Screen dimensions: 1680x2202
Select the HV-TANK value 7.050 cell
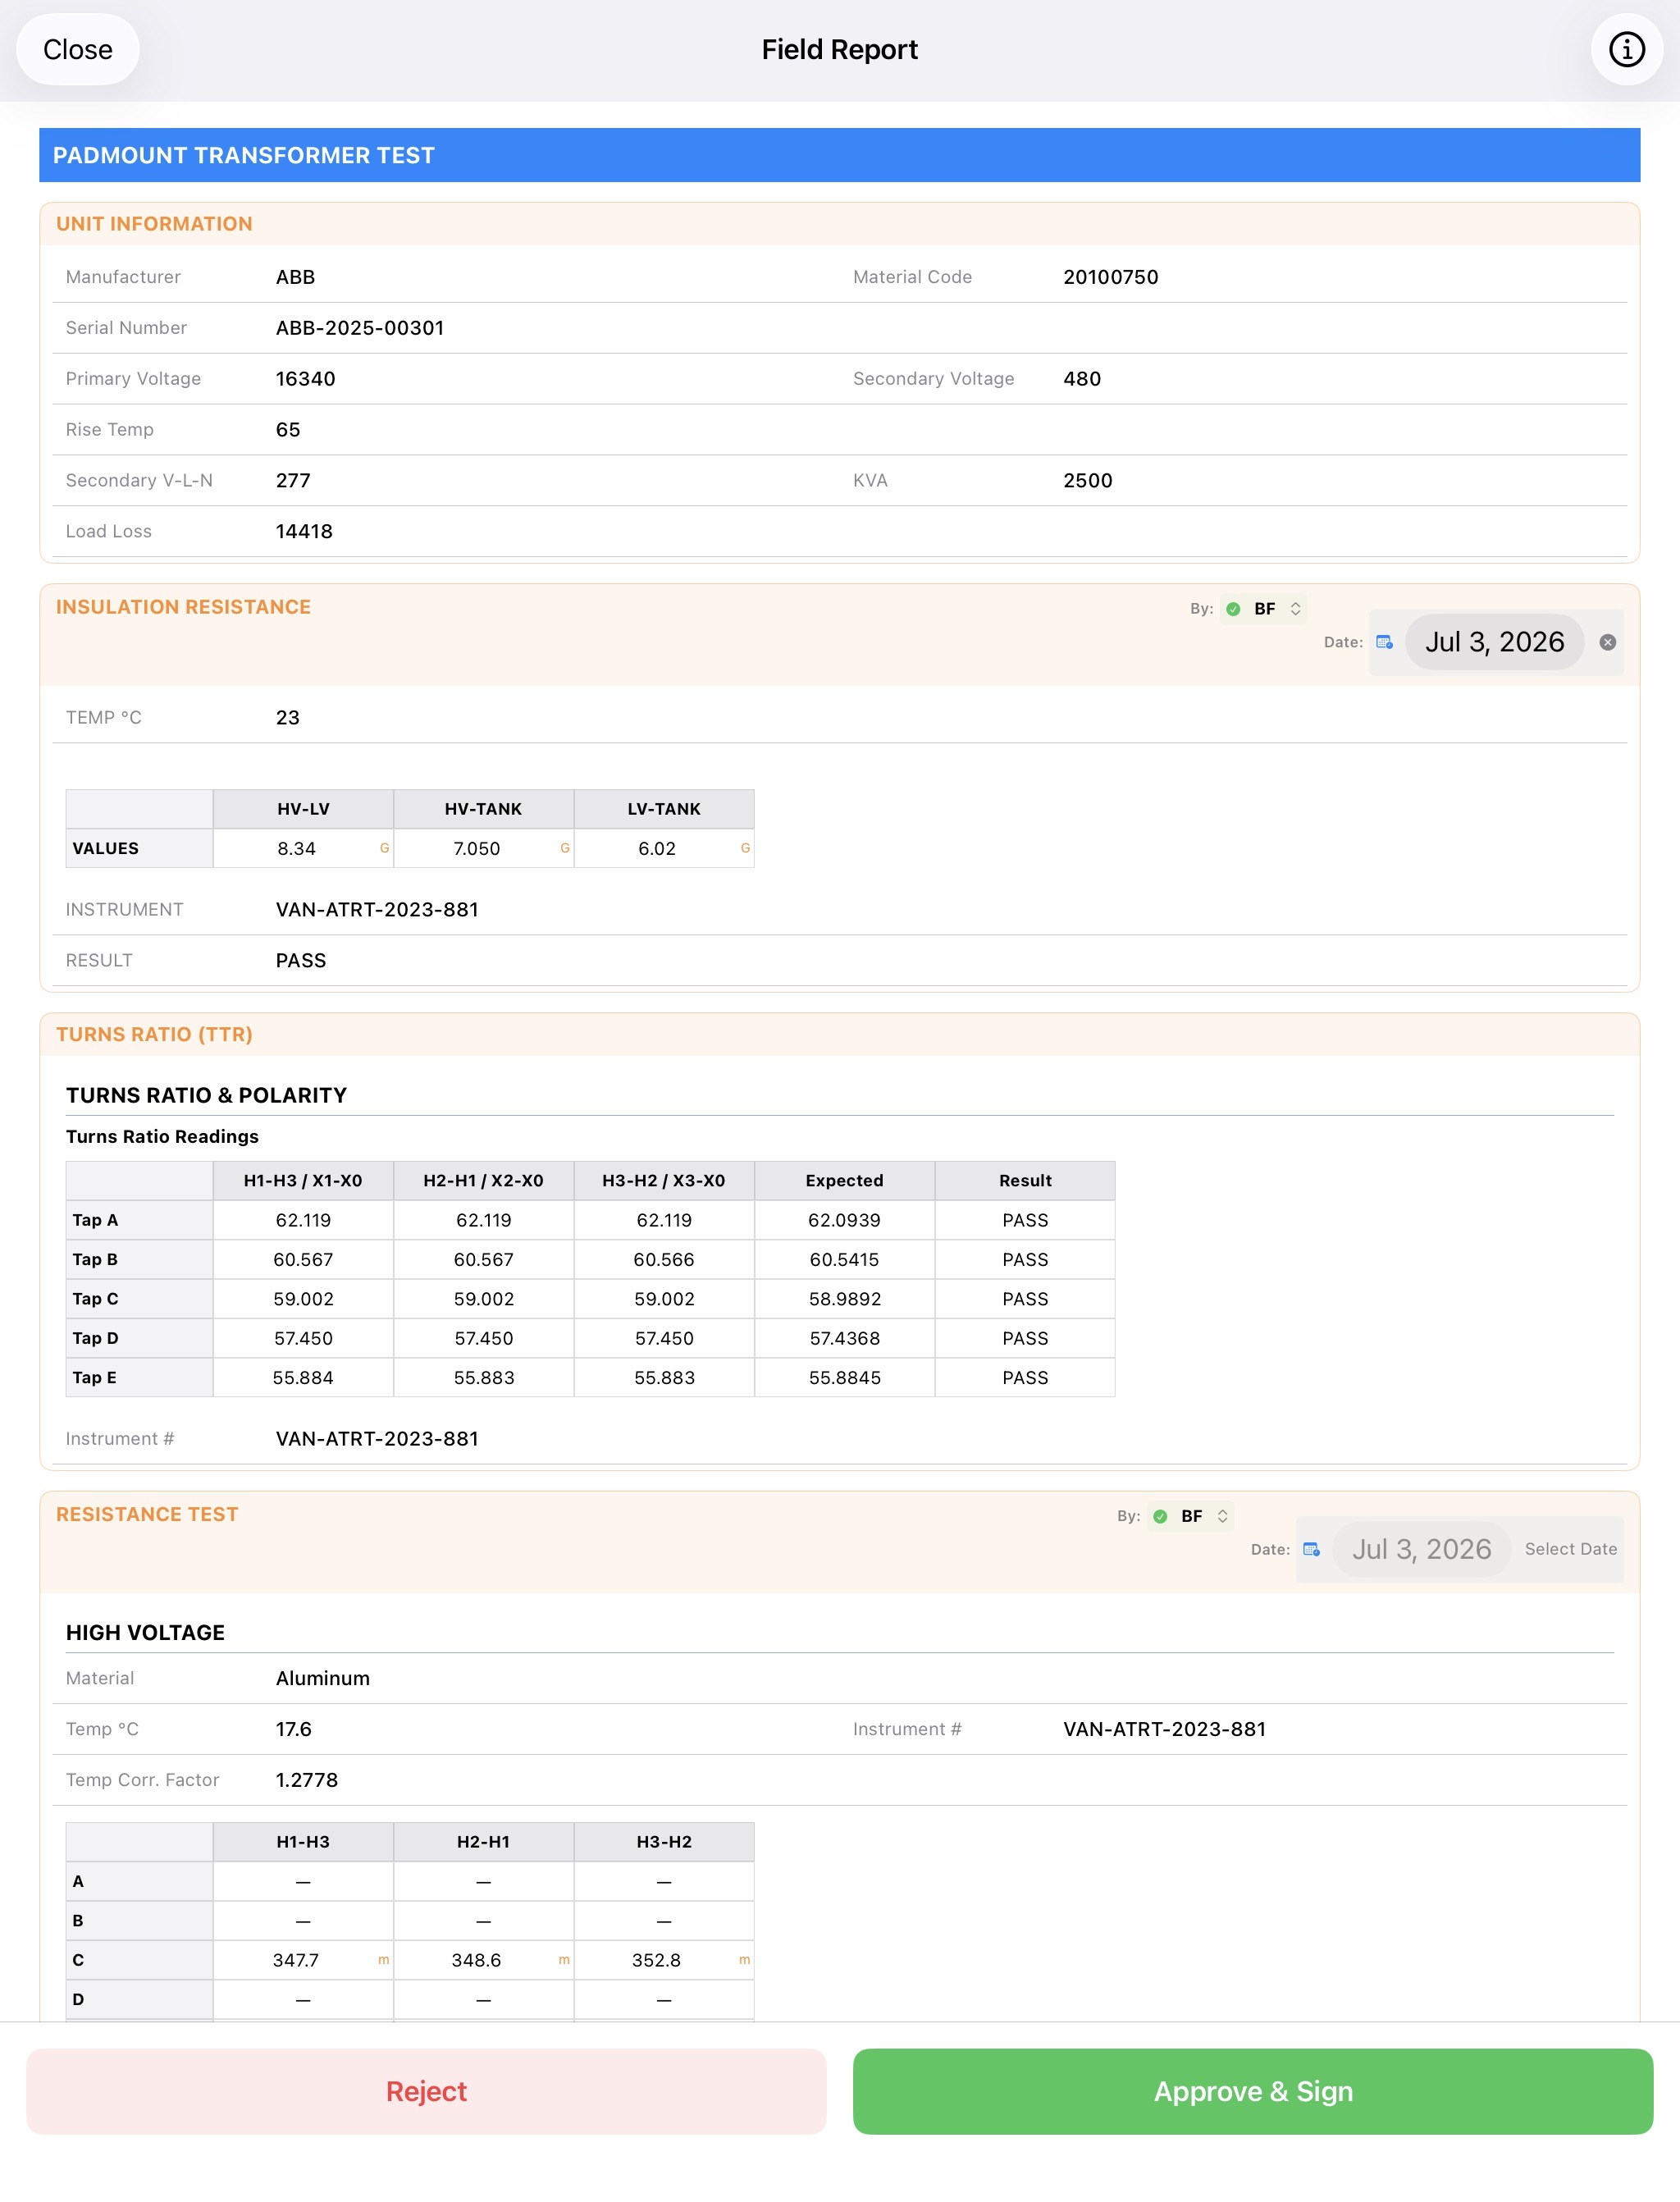point(484,848)
